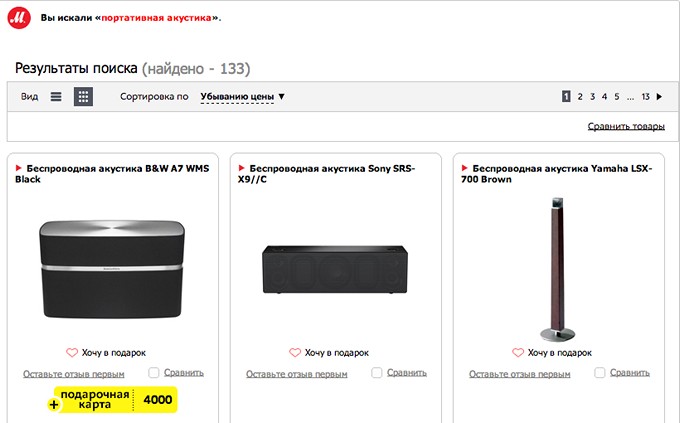Click next page arrow in pagination
The height and width of the screenshot is (423, 680).
pyautogui.click(x=659, y=97)
